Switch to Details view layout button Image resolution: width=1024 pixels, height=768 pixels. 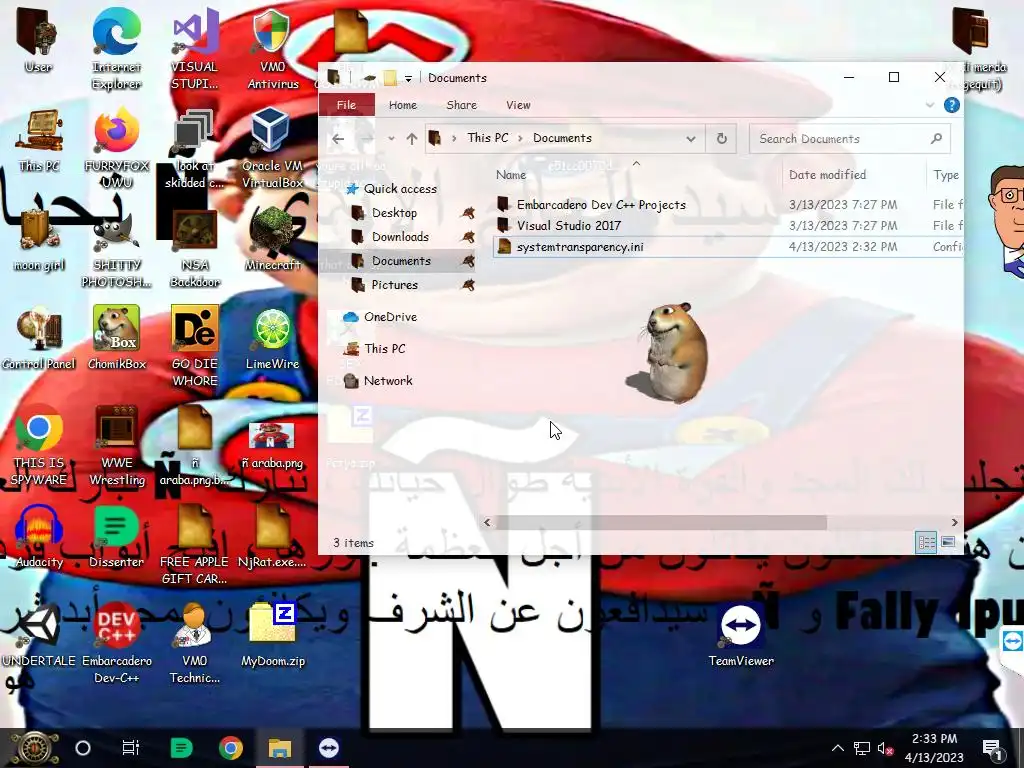[x=926, y=542]
